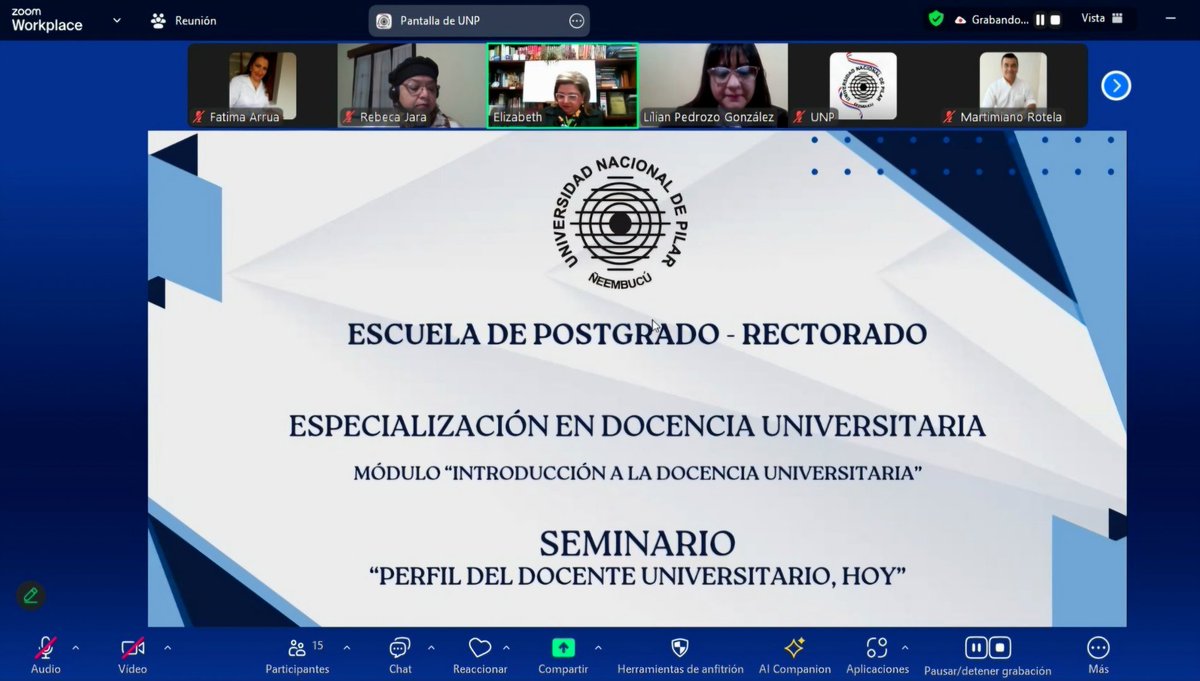Select Martimiano Rotela thumbnail
The image size is (1200, 681).
pyautogui.click(x=1013, y=86)
